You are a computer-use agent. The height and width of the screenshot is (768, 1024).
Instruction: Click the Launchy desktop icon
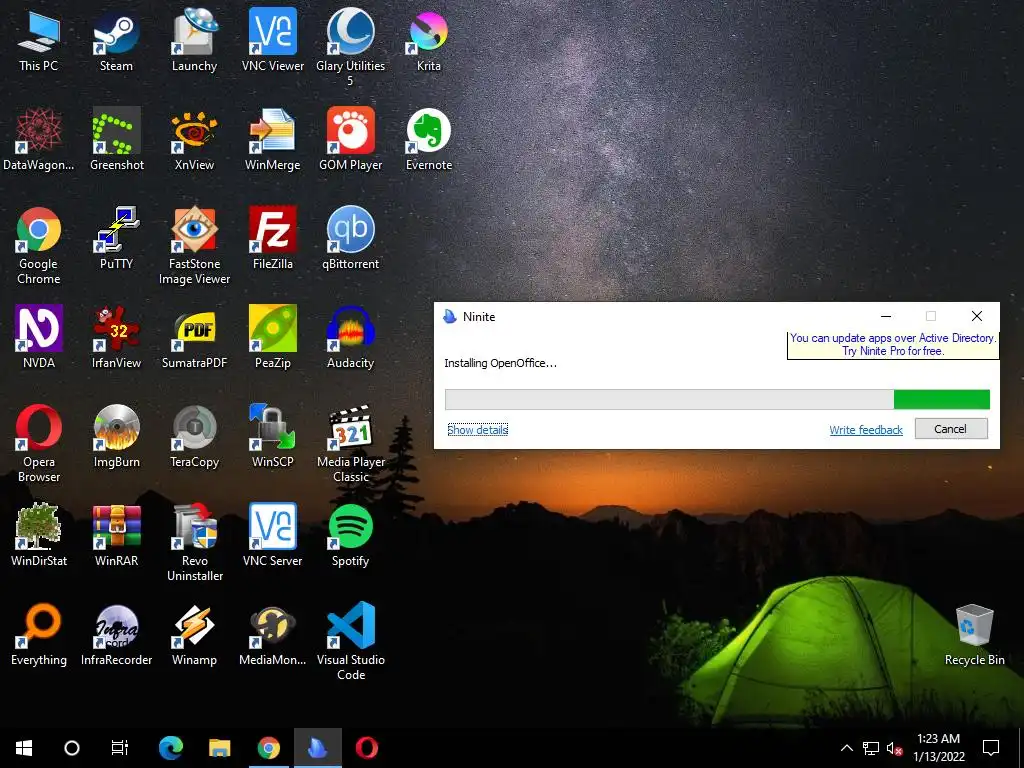click(x=194, y=39)
